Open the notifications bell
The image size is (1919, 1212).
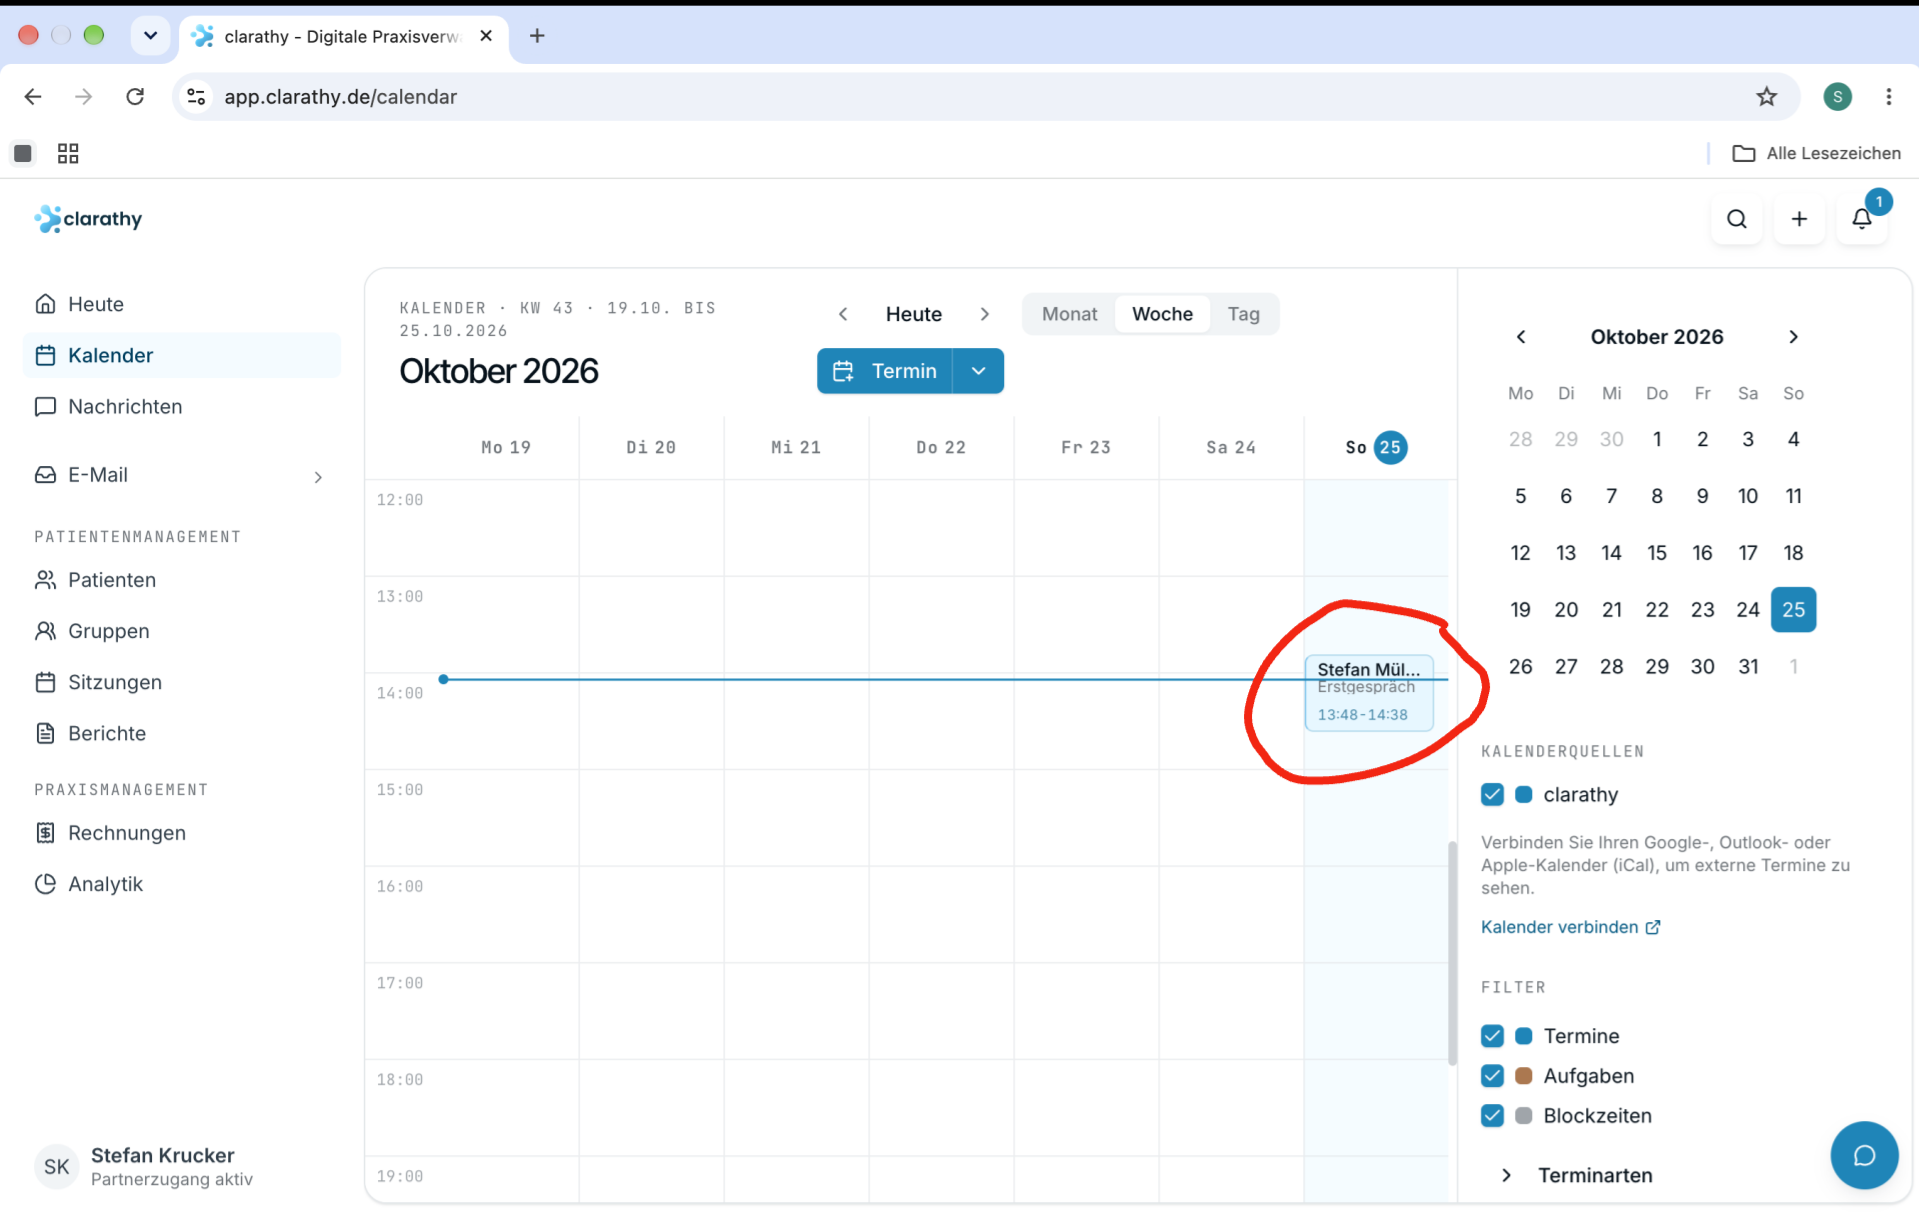pos(1861,219)
